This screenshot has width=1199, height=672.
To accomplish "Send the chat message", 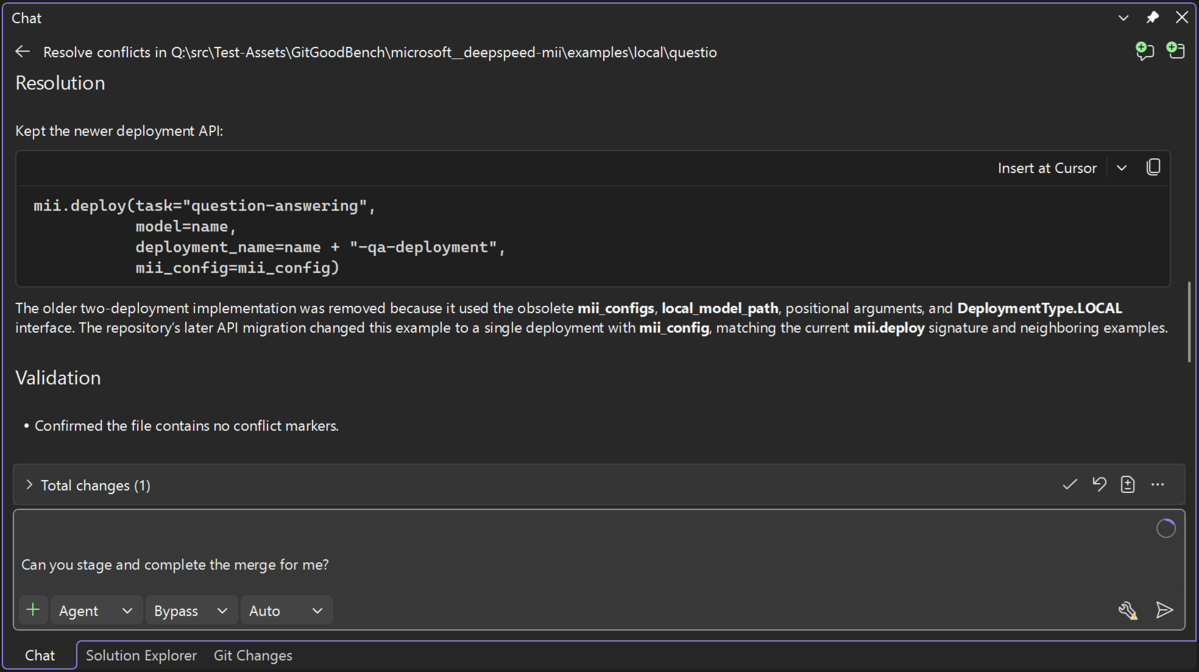I will click(x=1164, y=610).
